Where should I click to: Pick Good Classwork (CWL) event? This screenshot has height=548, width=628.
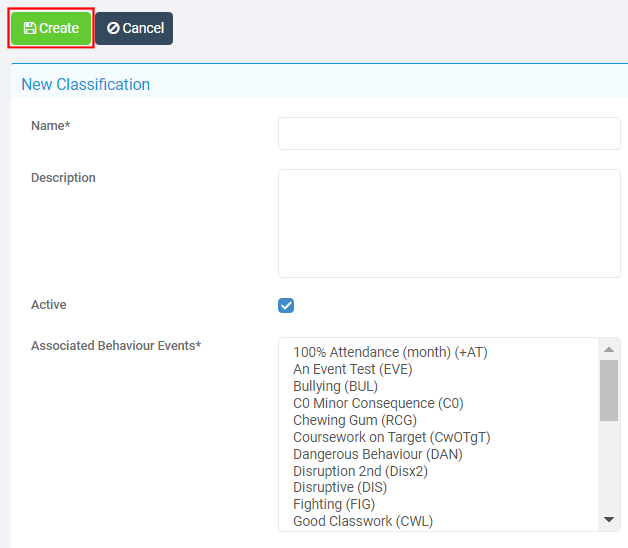click(x=363, y=521)
